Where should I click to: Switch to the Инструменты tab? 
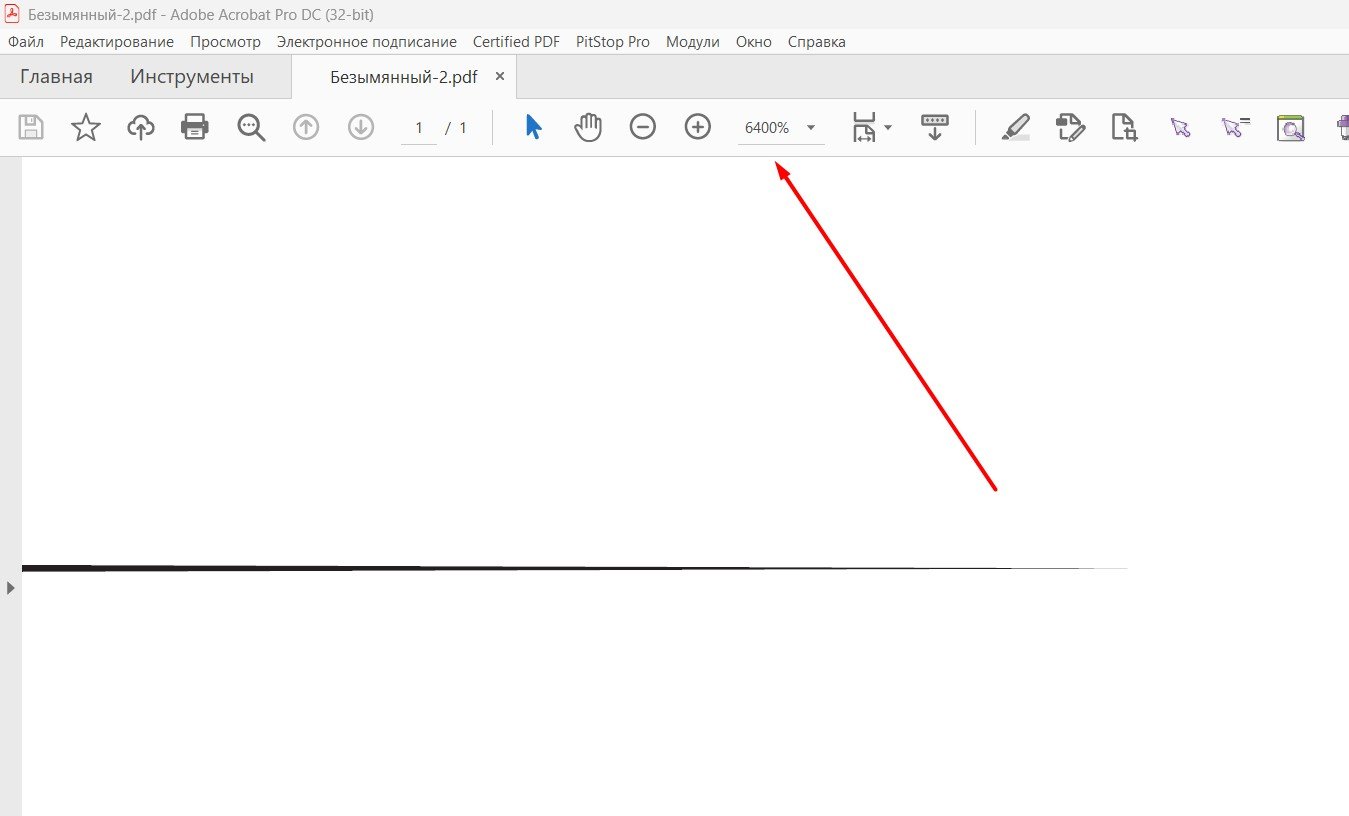click(x=192, y=77)
